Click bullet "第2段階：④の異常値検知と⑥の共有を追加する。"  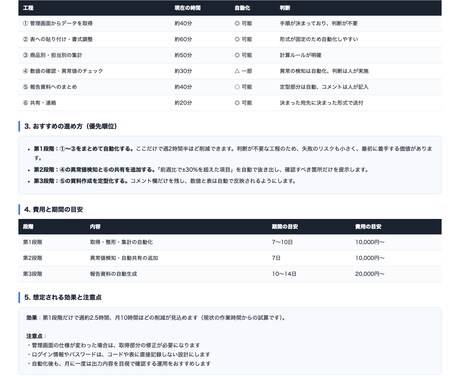(x=94, y=169)
